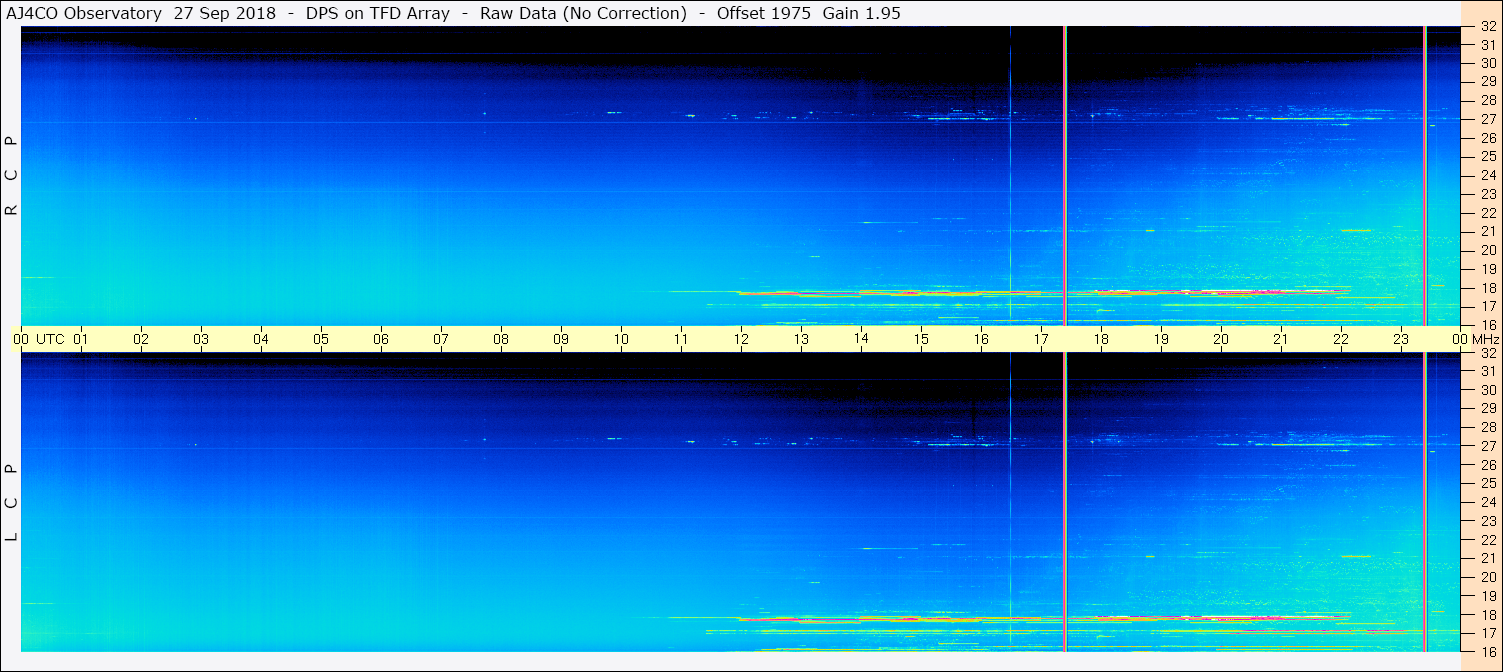Click the 32 MHz tick in LCP panel
Screen dimensions: 1503x672
[1487, 353]
